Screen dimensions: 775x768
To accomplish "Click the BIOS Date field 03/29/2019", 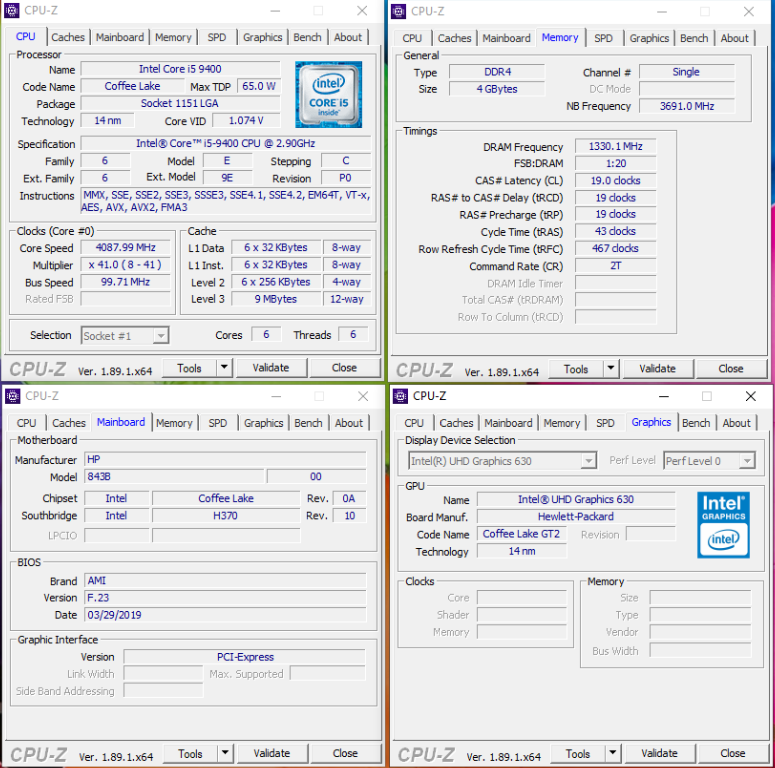I will (x=225, y=615).
